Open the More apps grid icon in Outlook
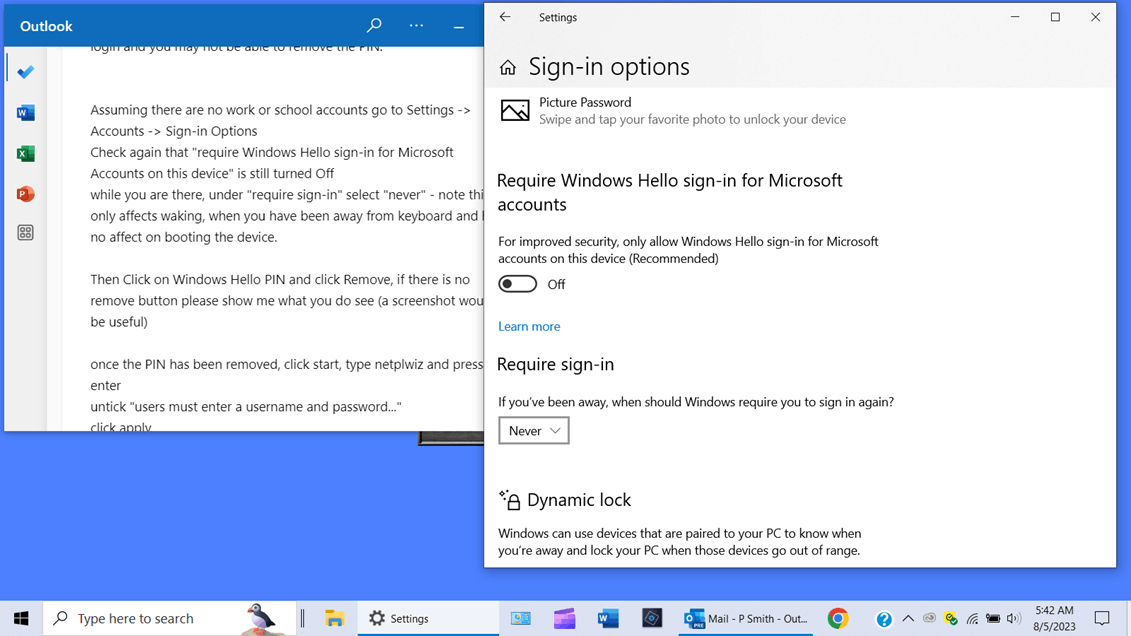The width and height of the screenshot is (1131, 636). 25,233
